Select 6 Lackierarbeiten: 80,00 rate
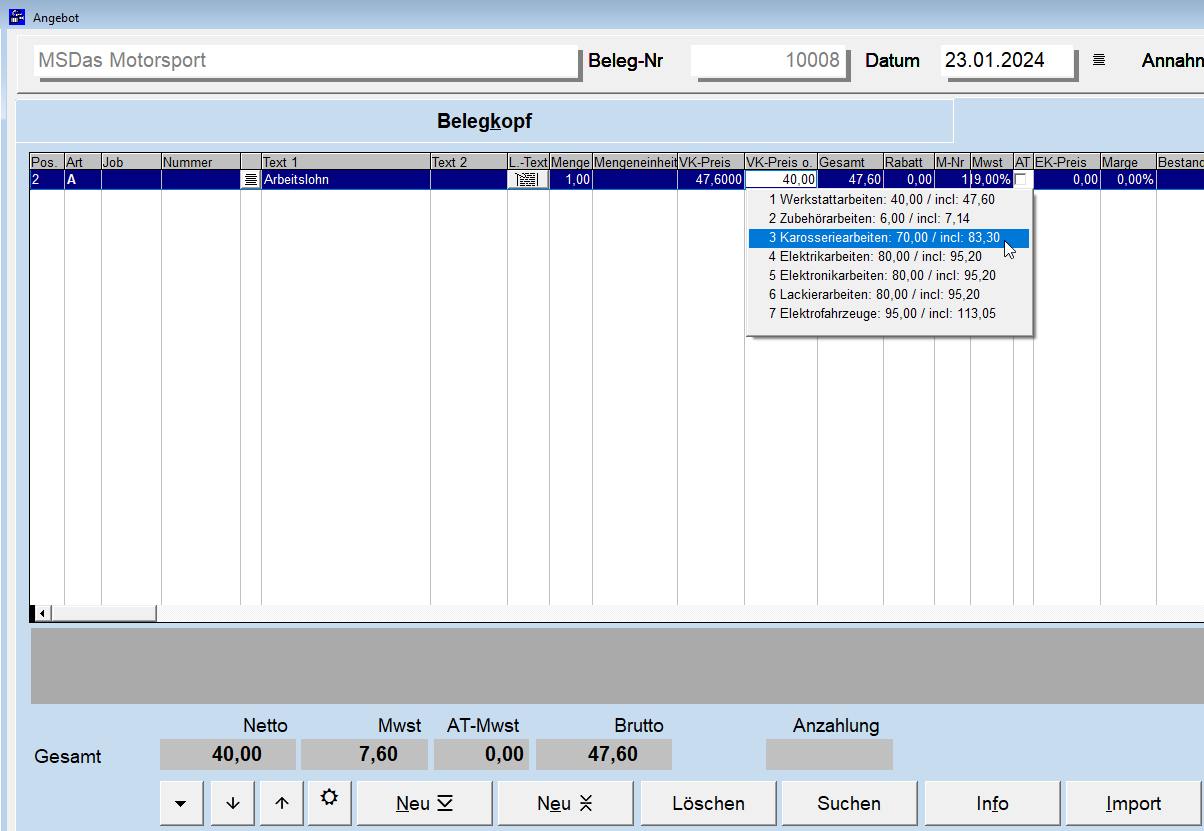 (889, 295)
